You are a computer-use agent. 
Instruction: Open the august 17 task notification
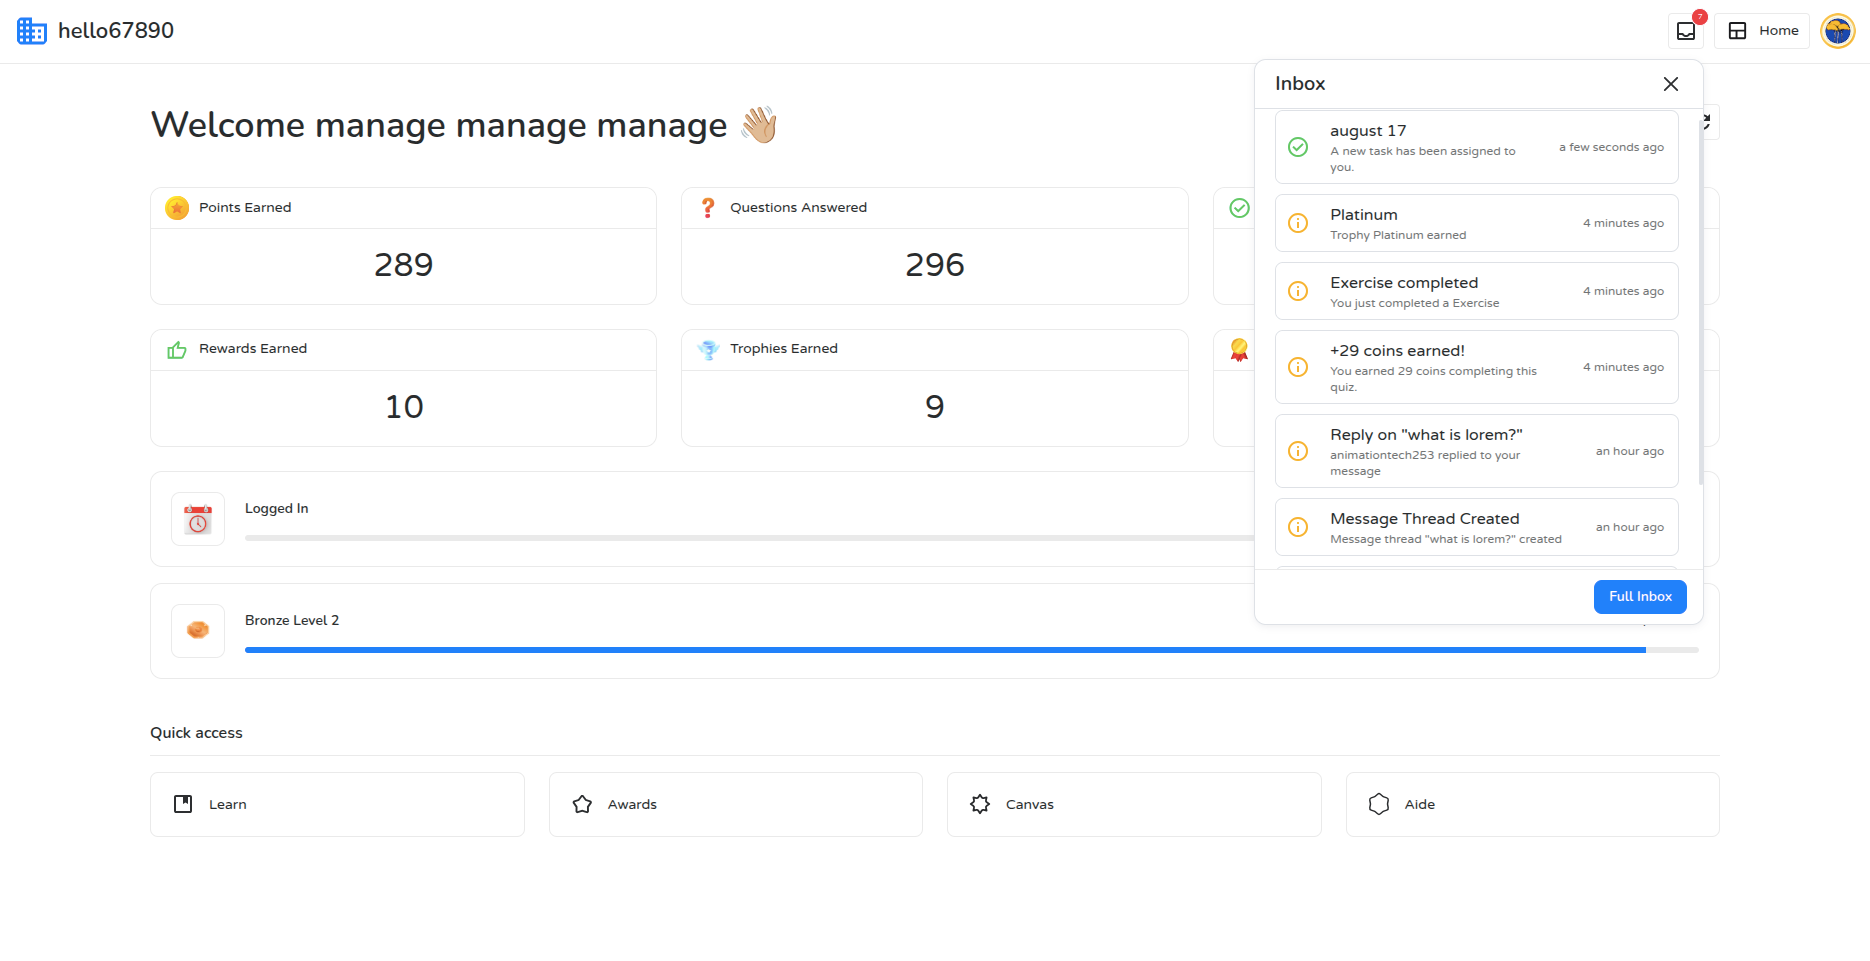pos(1476,147)
